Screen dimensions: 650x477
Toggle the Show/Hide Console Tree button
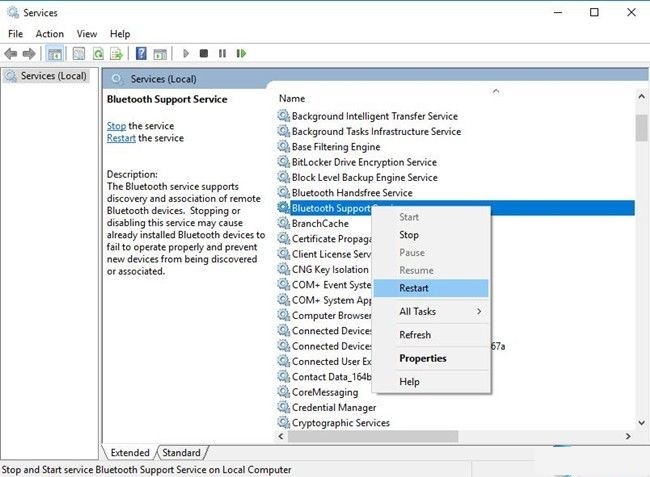click(56, 53)
